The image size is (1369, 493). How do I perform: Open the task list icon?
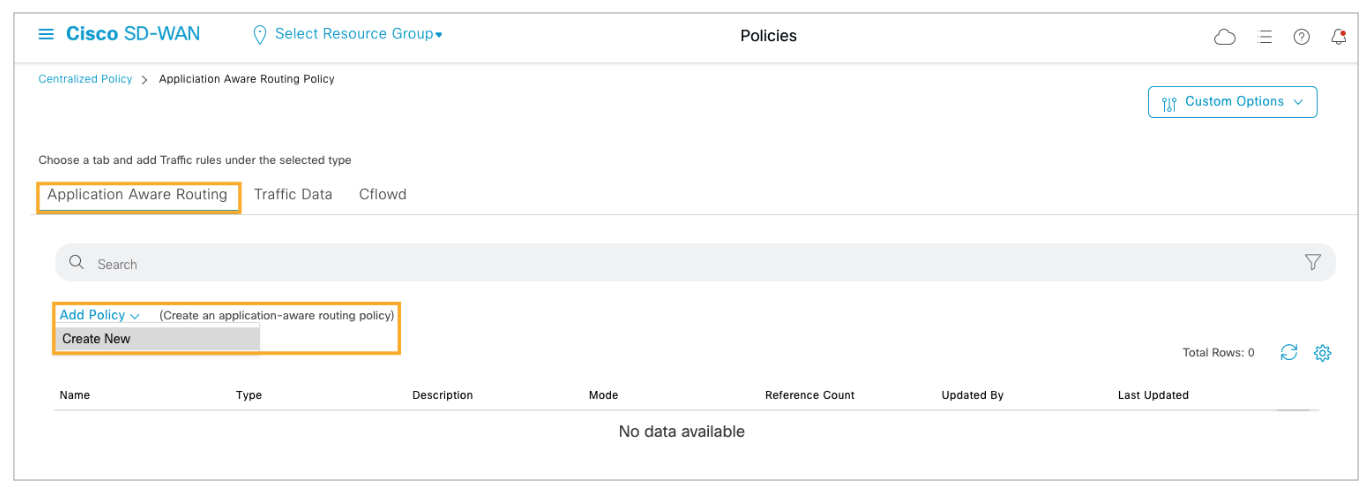1264,37
